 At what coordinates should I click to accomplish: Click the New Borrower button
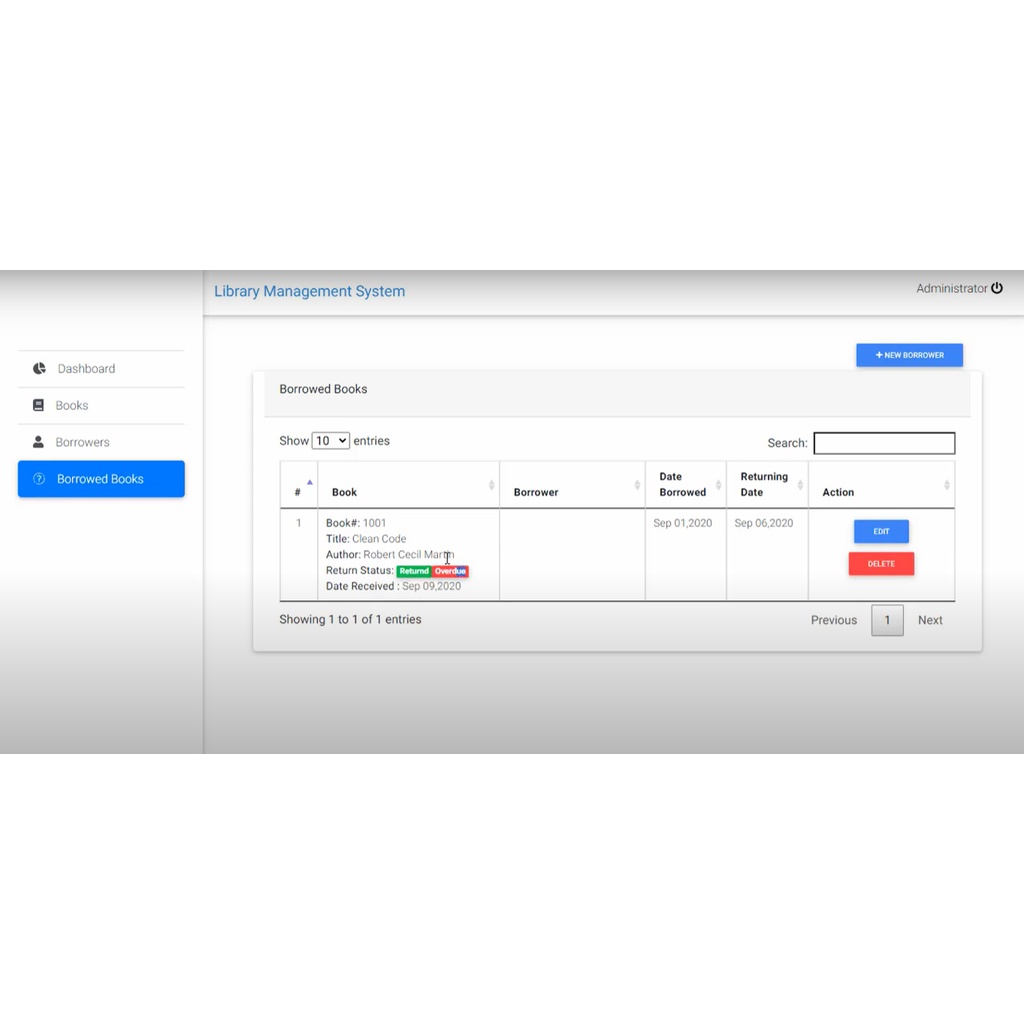909,355
